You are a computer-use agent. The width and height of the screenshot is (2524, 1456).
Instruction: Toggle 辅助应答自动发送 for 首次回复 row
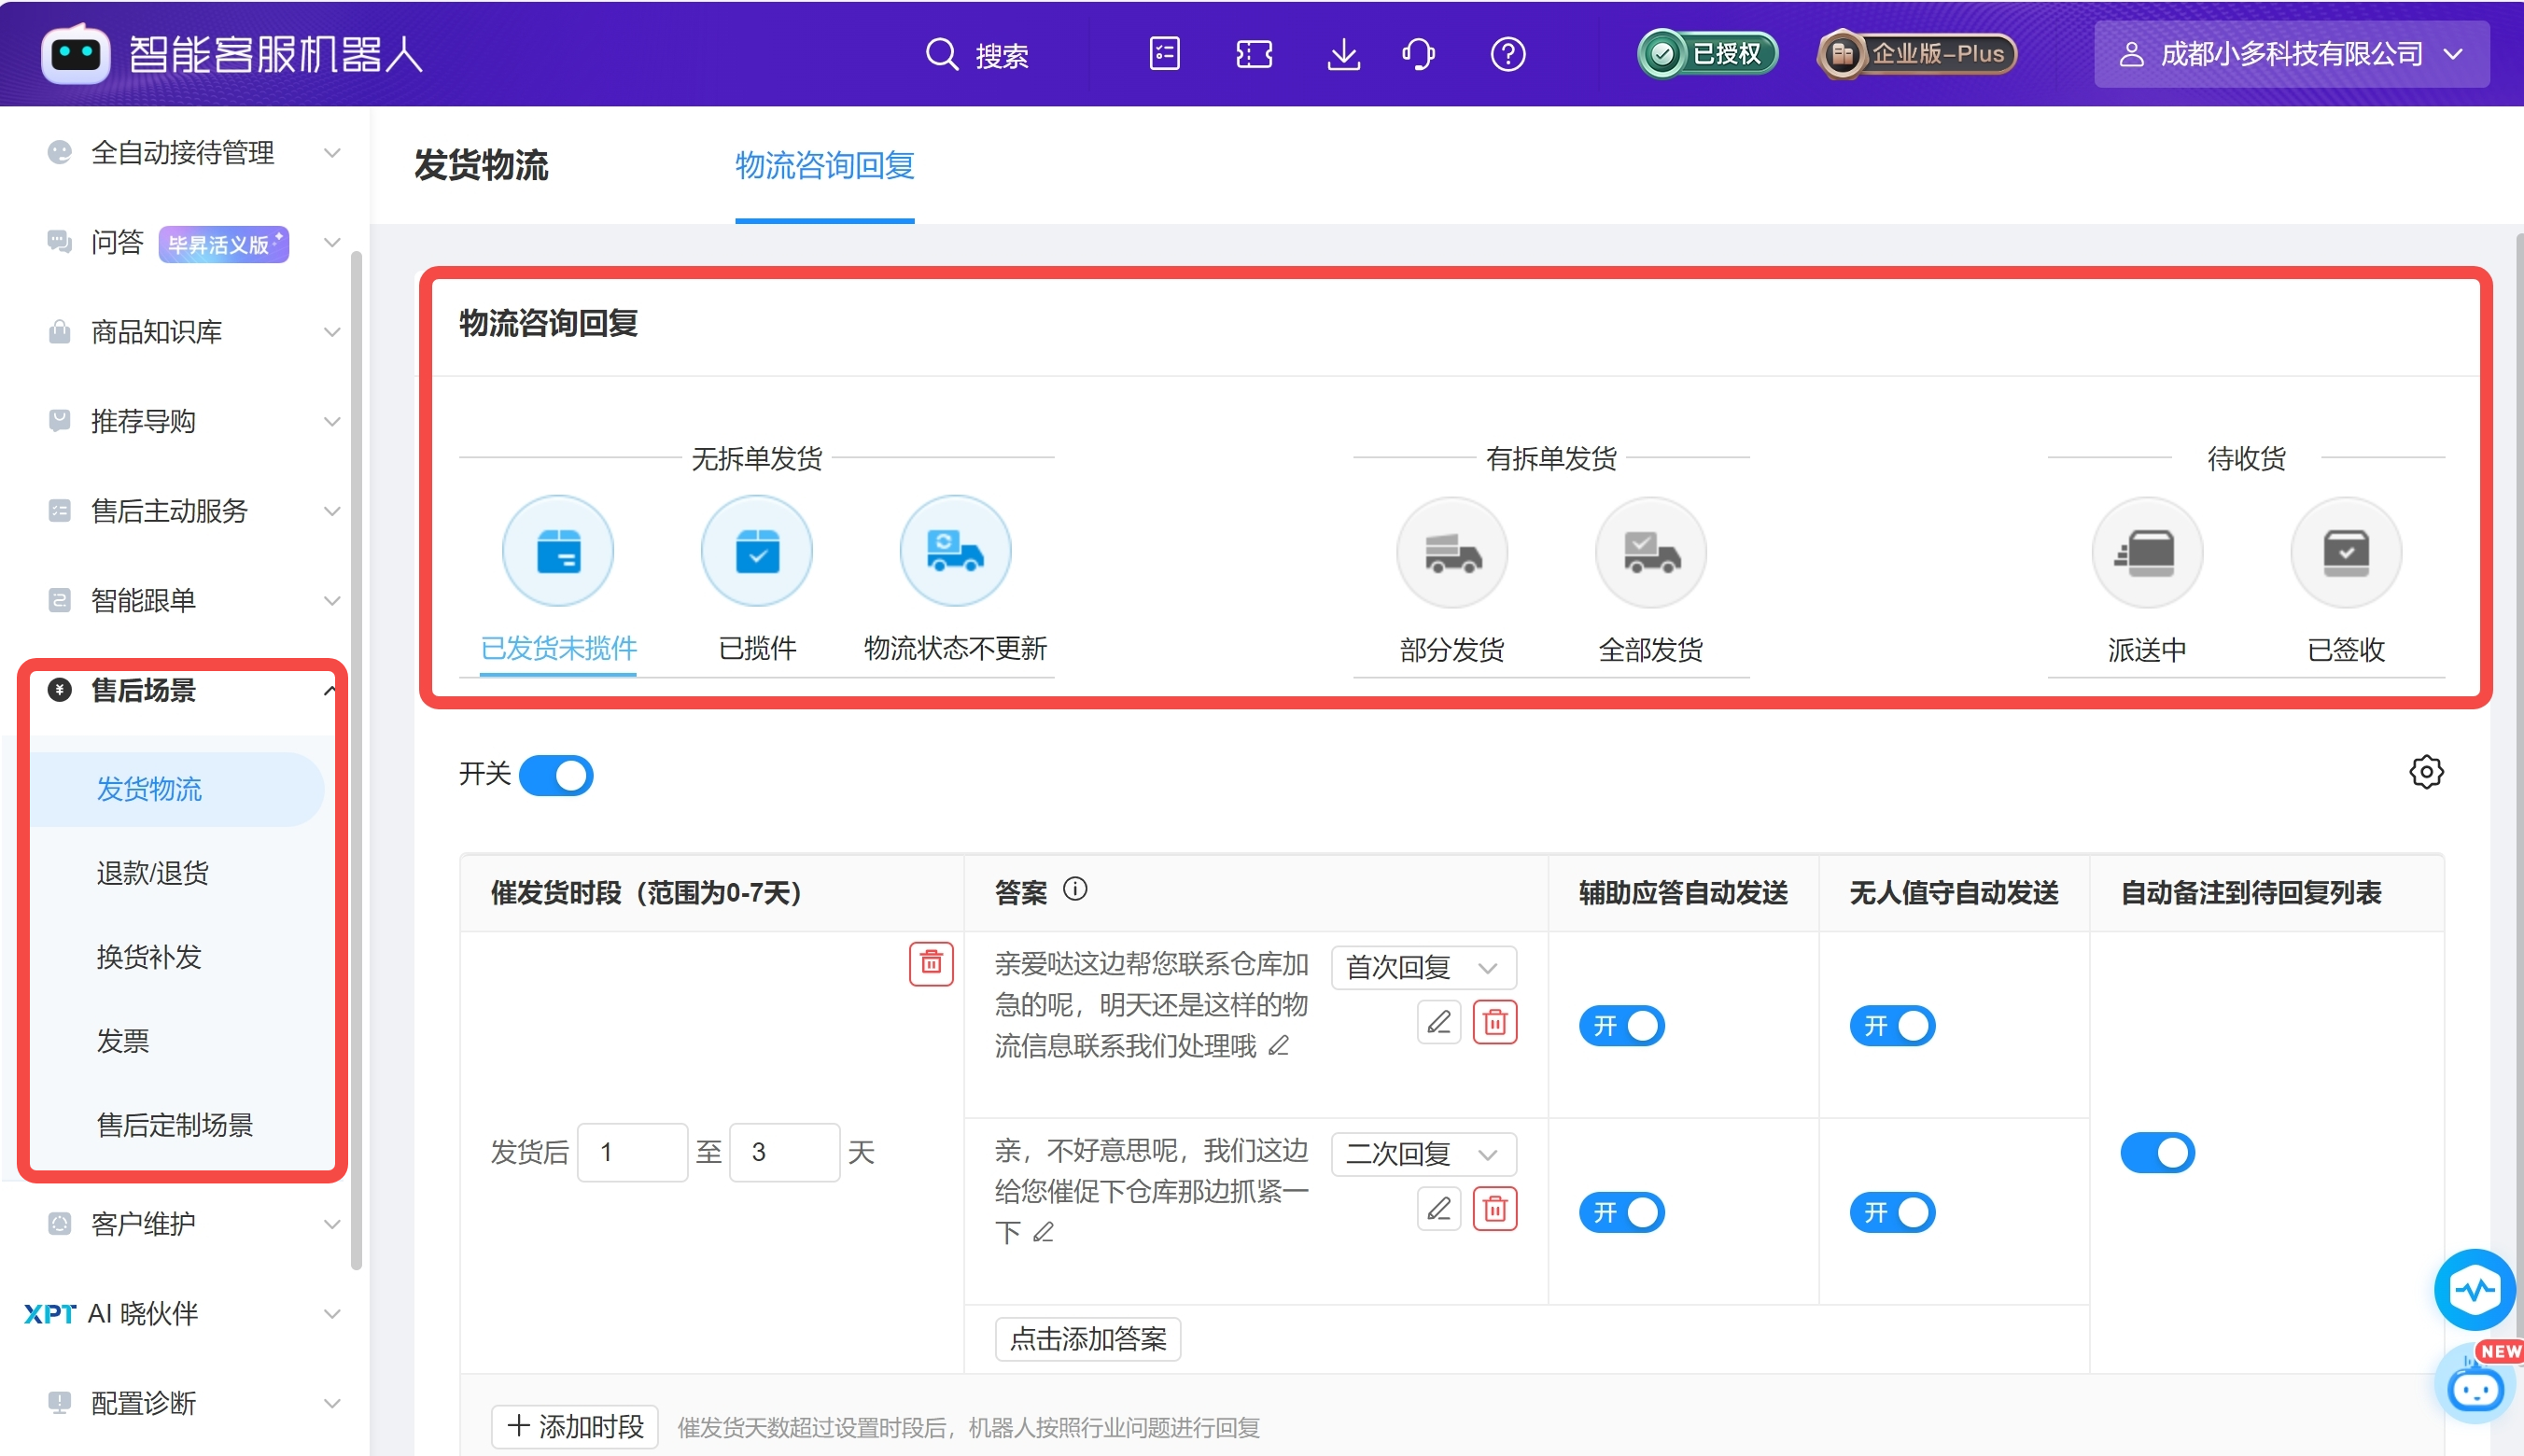1621,1026
